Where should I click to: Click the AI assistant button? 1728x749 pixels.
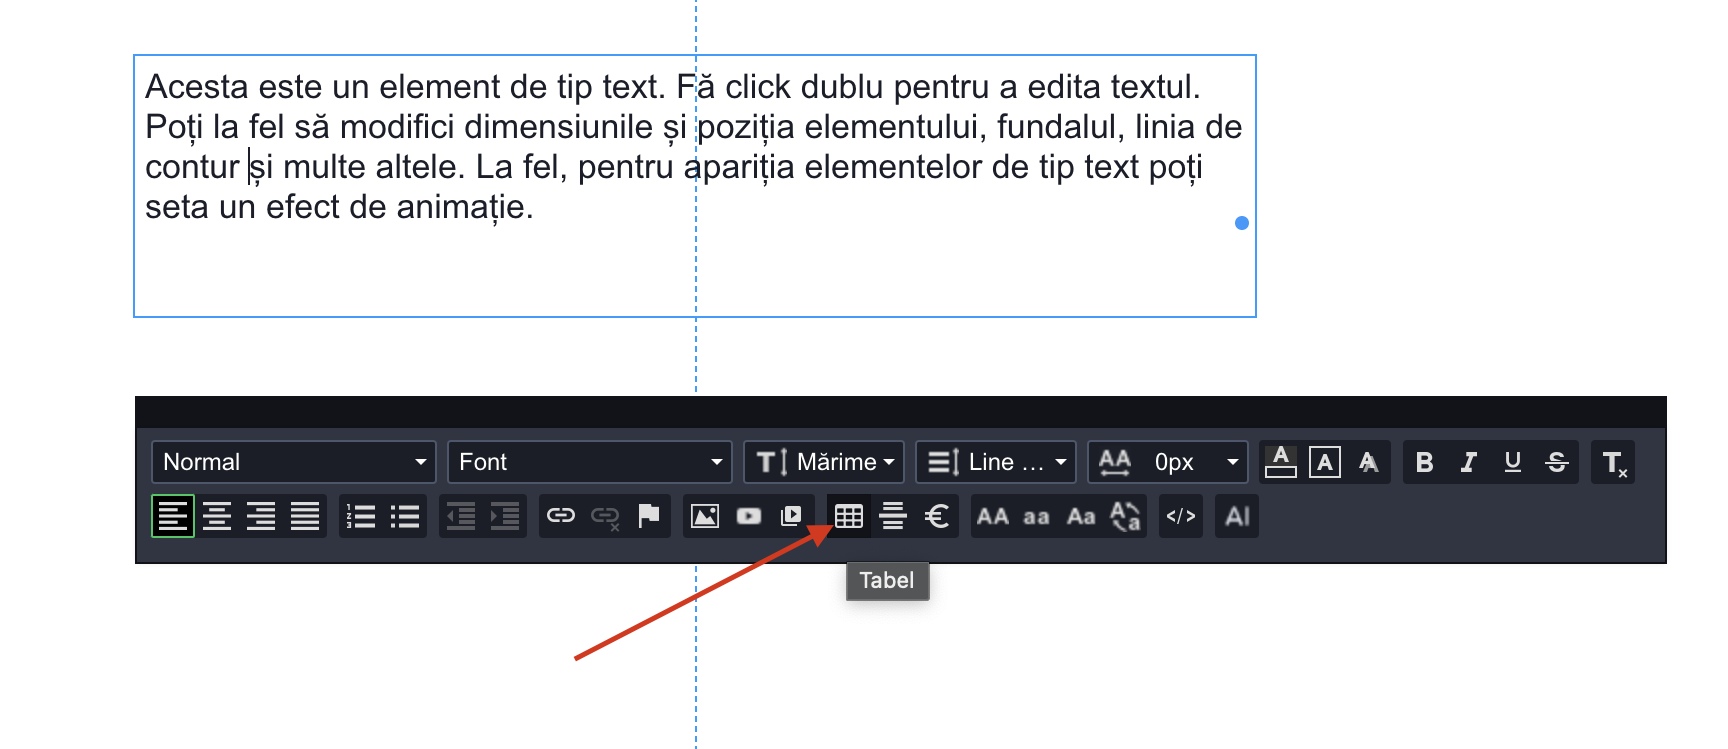(x=1237, y=517)
